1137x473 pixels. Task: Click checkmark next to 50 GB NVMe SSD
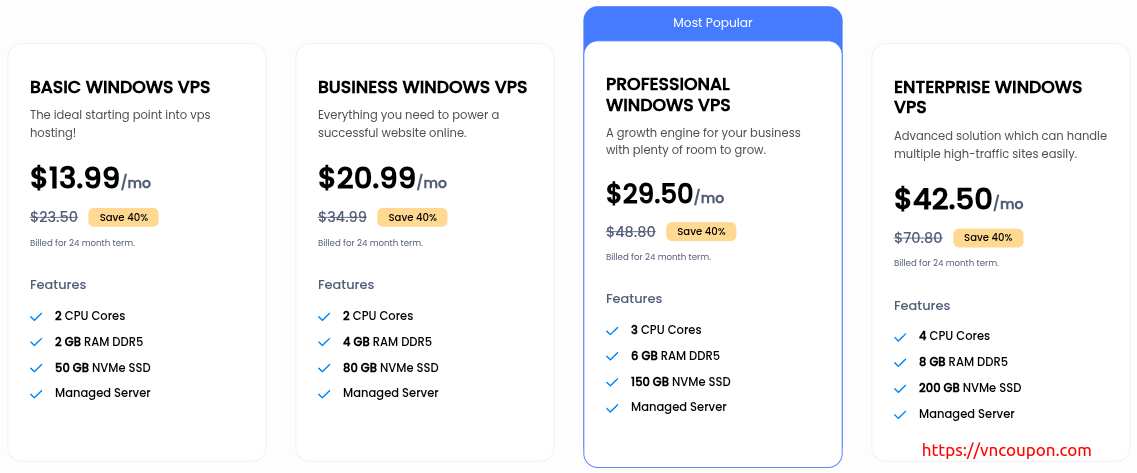36,369
